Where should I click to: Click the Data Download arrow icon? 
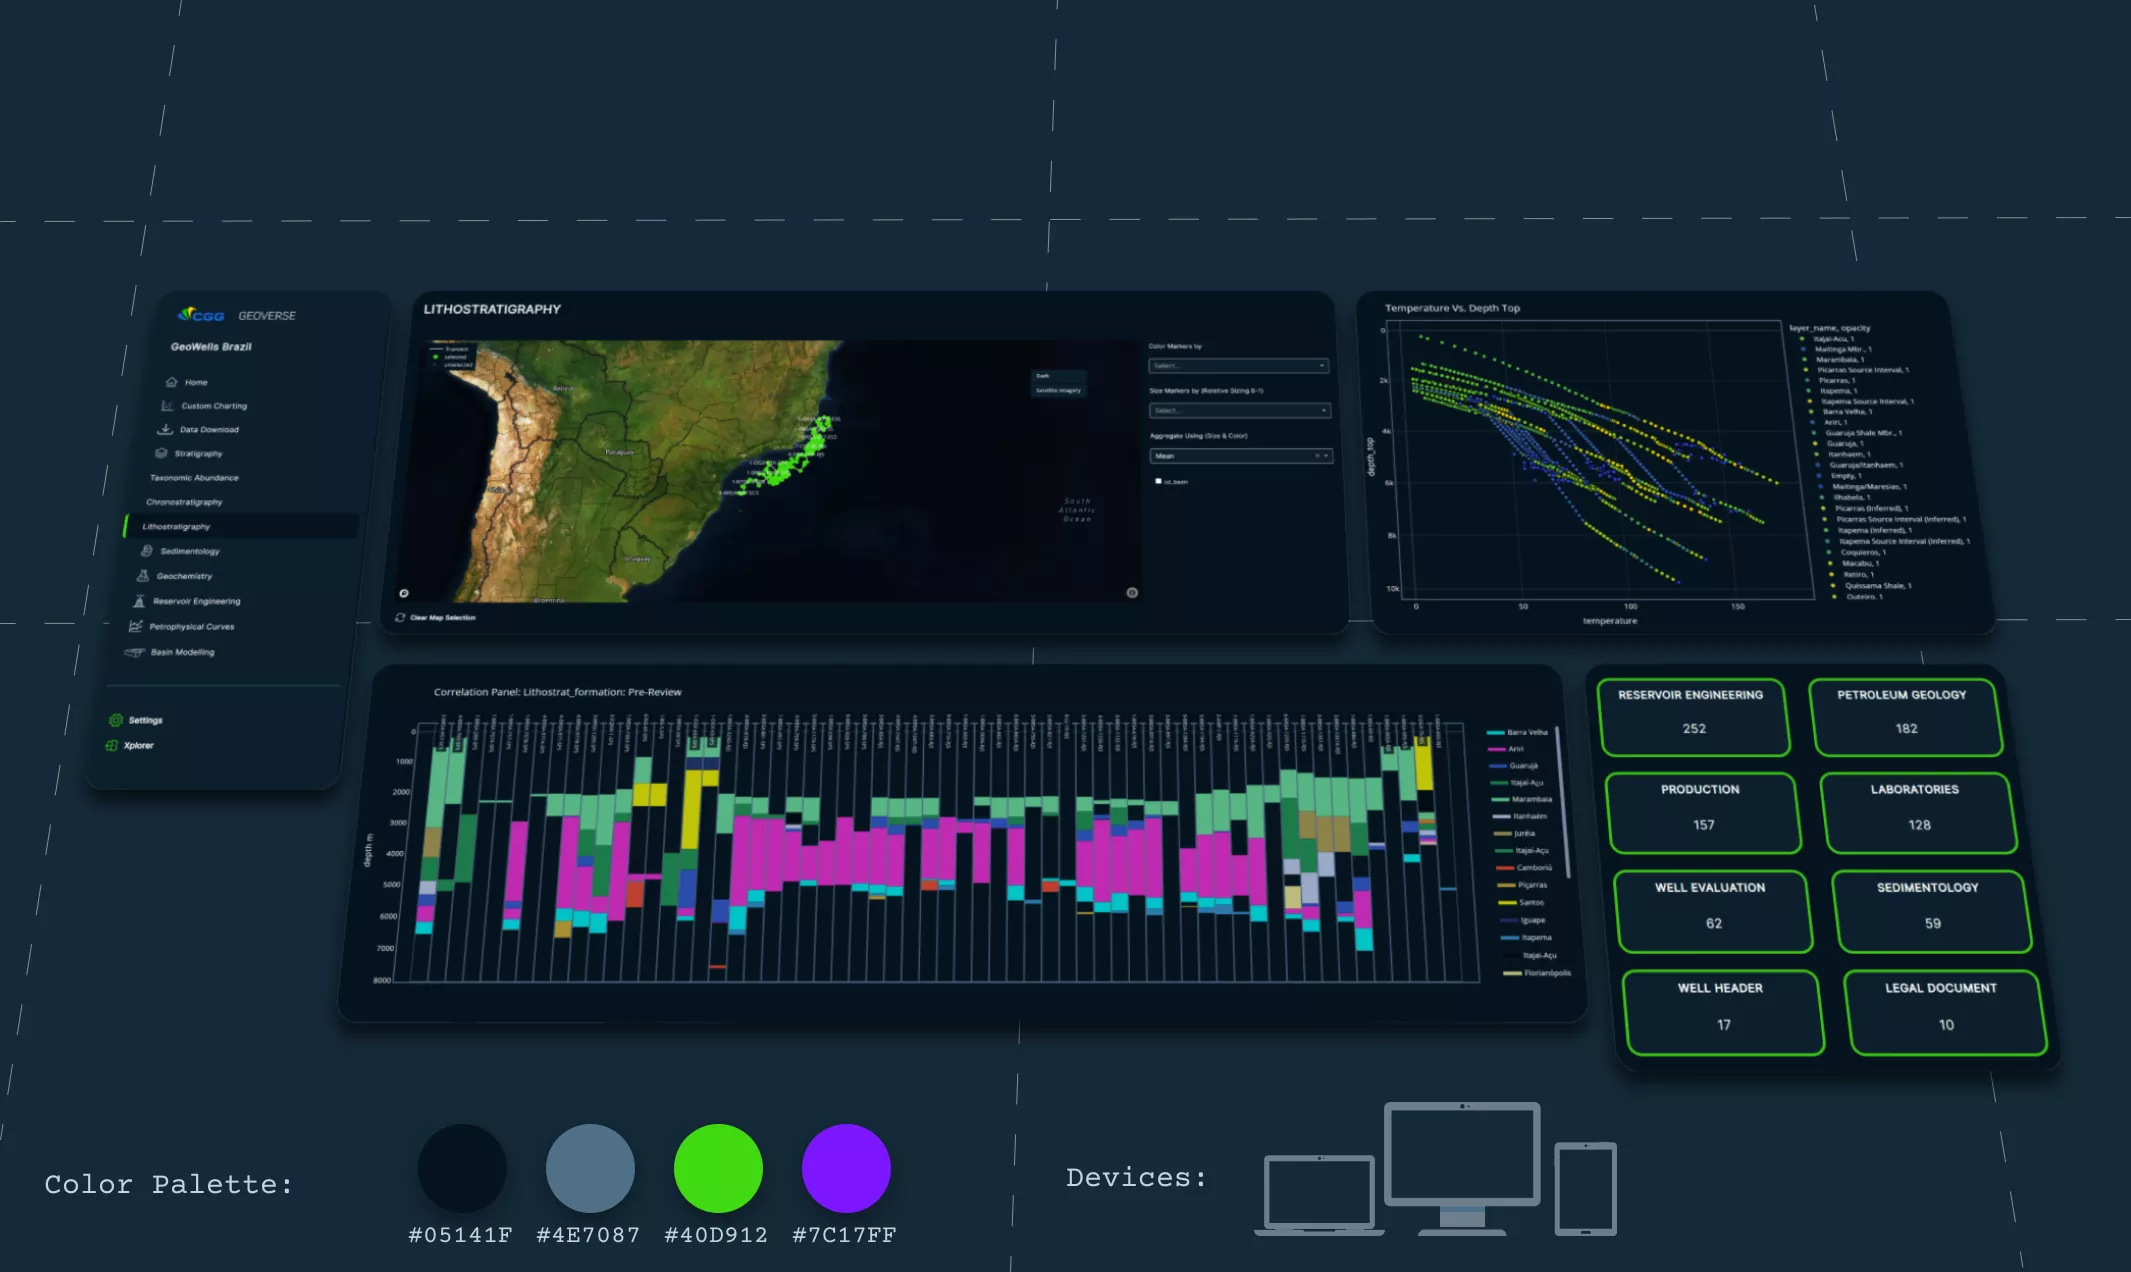click(x=165, y=430)
